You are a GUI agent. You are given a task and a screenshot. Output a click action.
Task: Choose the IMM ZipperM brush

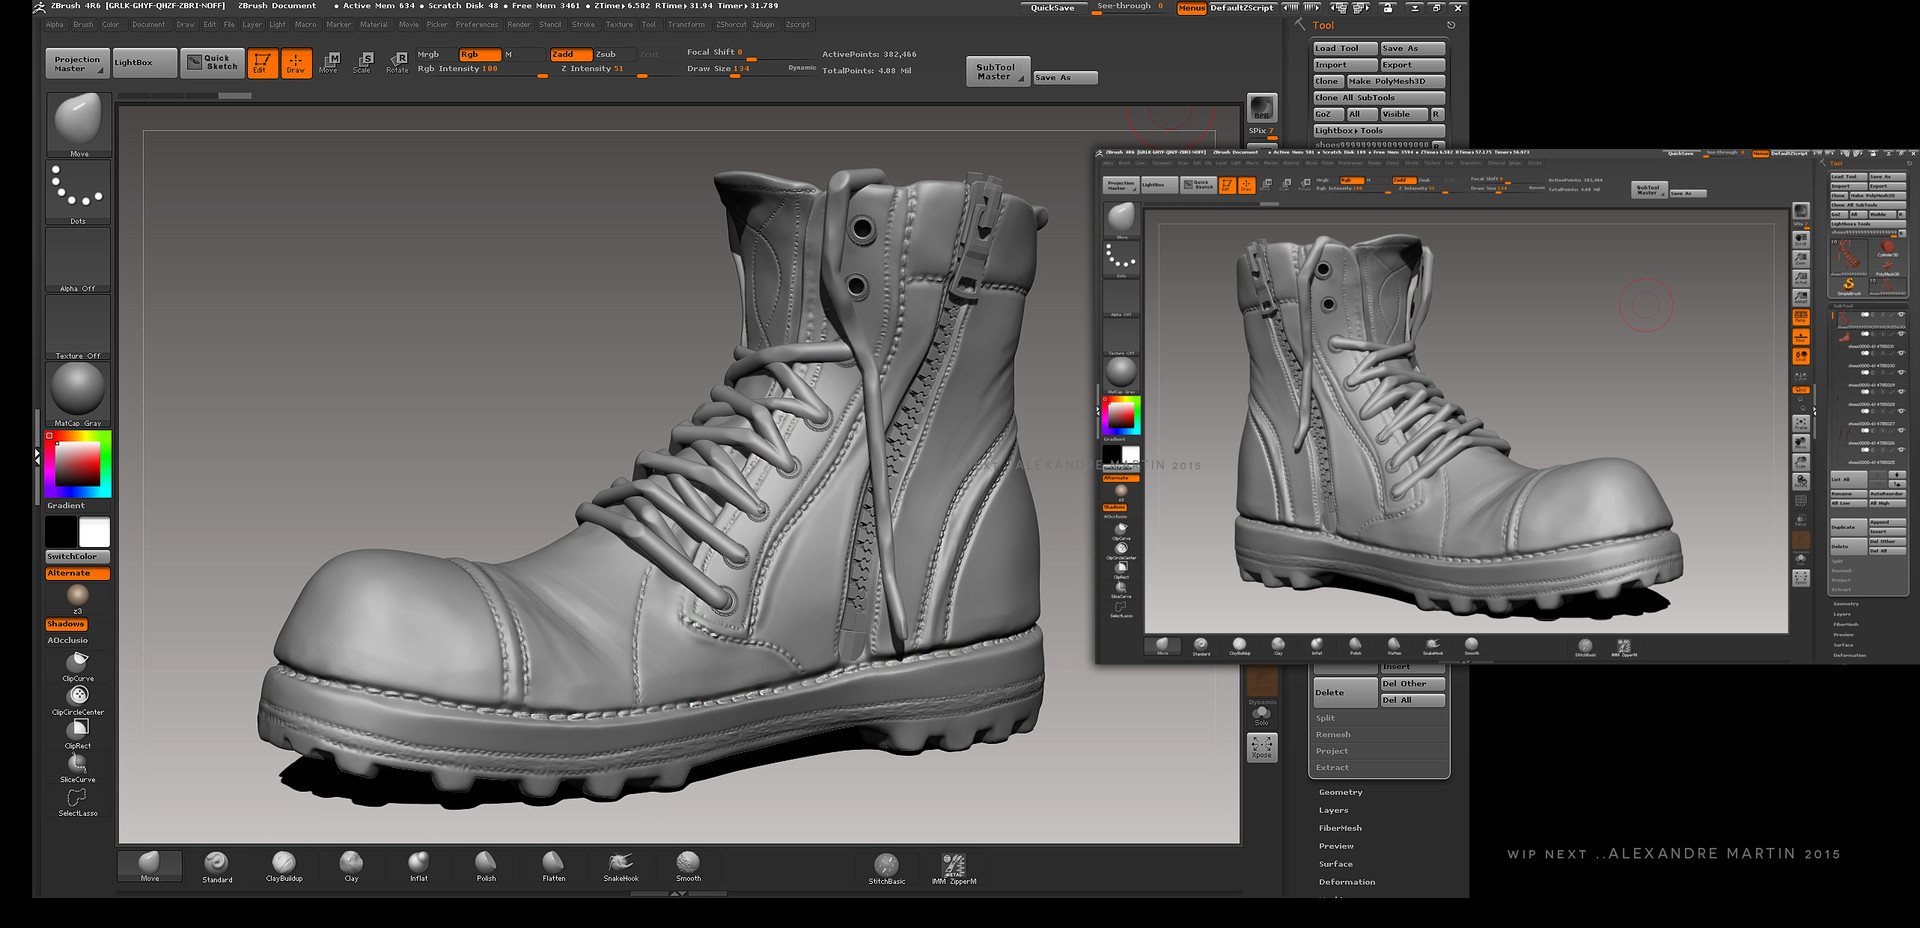point(952,866)
